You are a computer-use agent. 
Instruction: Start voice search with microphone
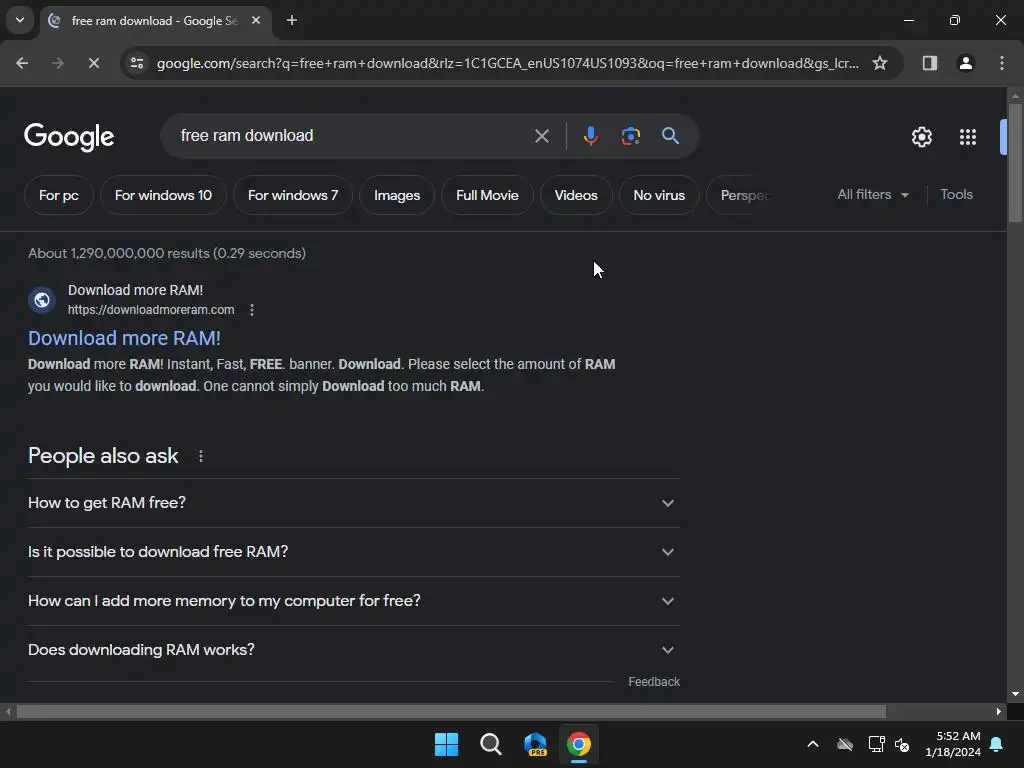[x=590, y=136]
